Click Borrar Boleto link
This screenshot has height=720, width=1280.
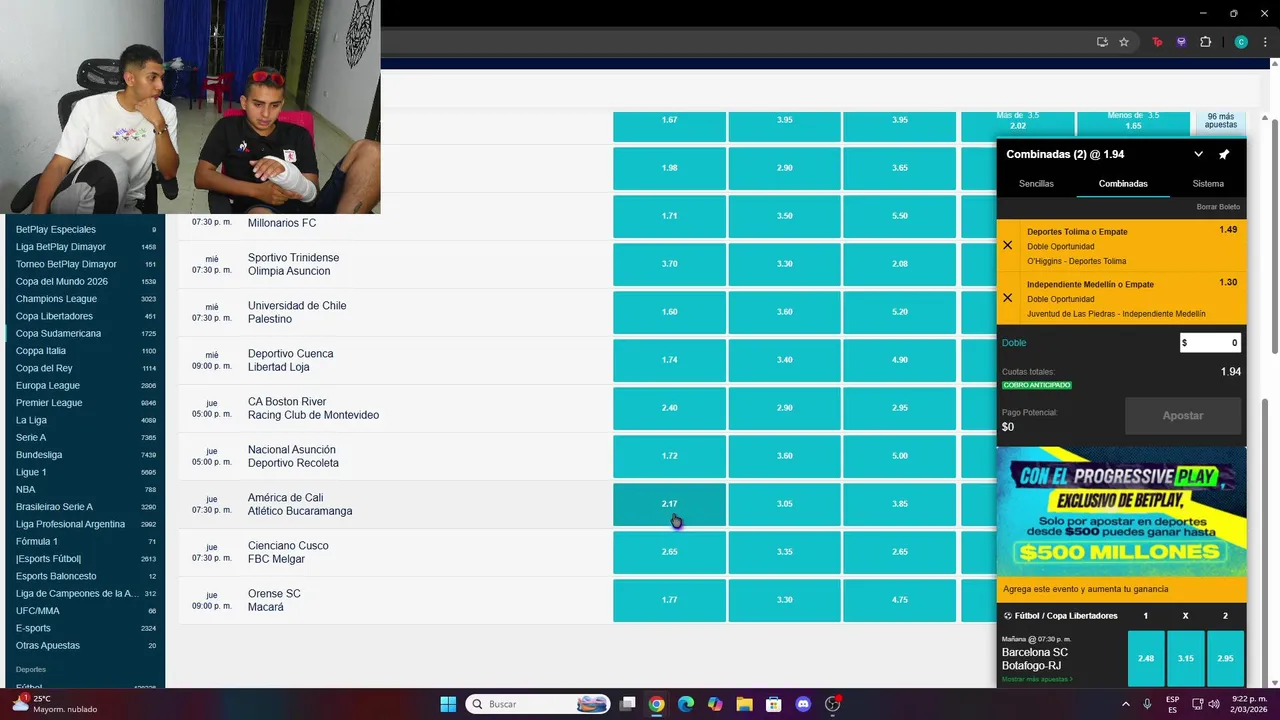(1218, 207)
